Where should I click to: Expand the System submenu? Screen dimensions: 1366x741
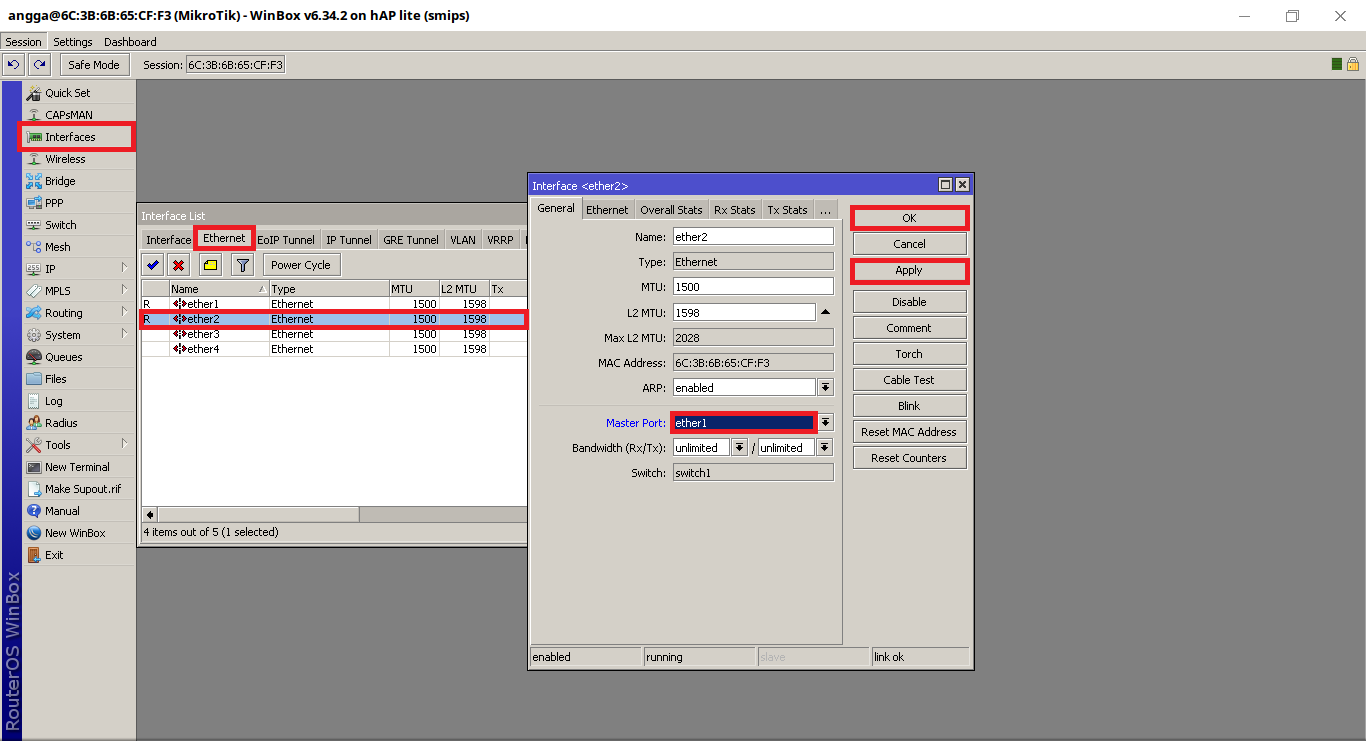coord(78,335)
